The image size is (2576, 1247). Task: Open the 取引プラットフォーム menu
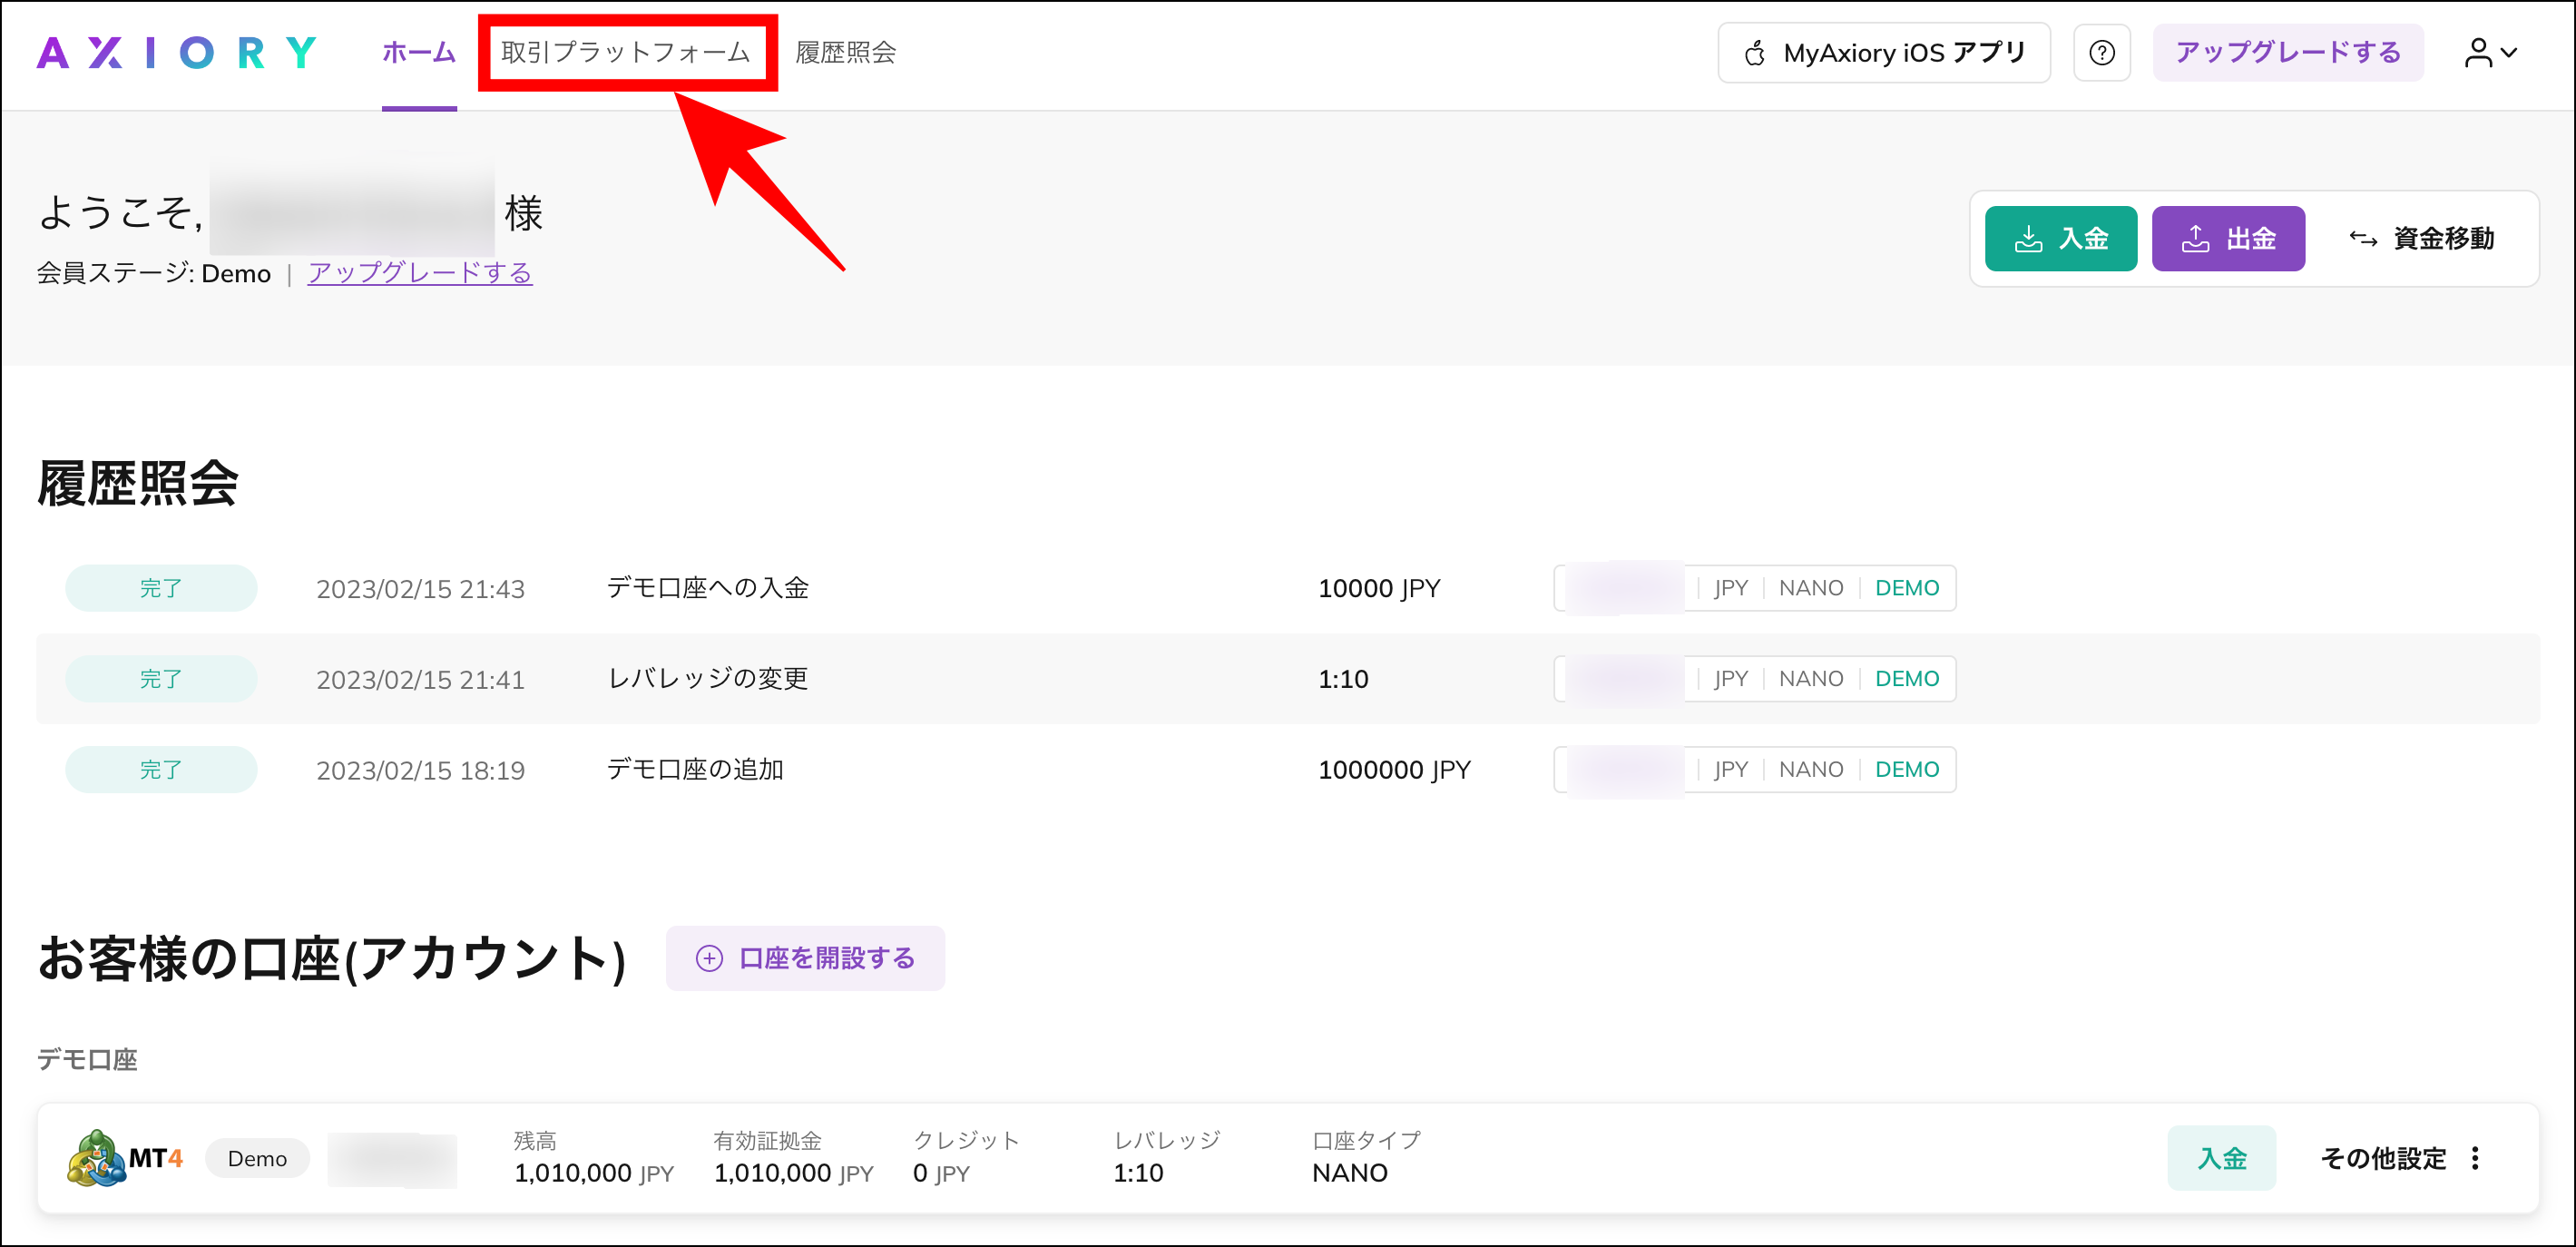[x=627, y=52]
